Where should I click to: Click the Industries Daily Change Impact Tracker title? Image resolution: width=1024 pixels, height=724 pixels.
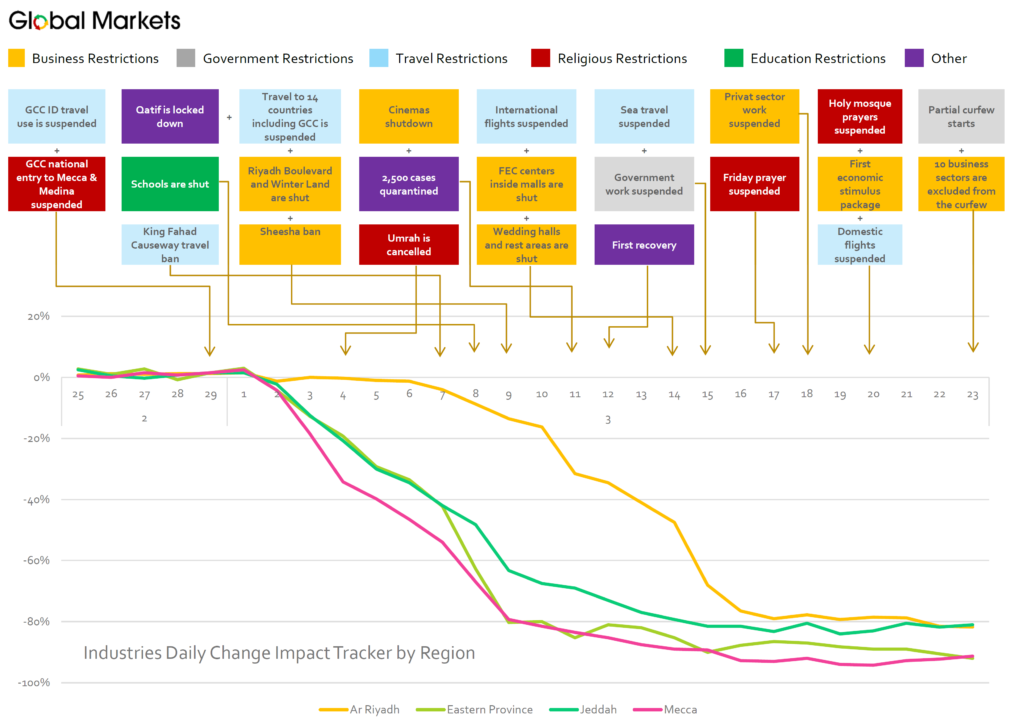point(279,653)
